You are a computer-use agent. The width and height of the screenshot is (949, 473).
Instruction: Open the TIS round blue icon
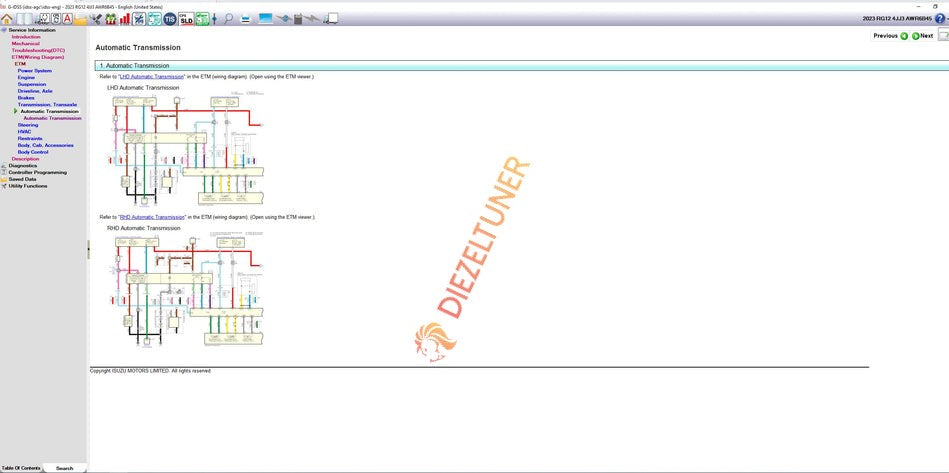tap(170, 19)
